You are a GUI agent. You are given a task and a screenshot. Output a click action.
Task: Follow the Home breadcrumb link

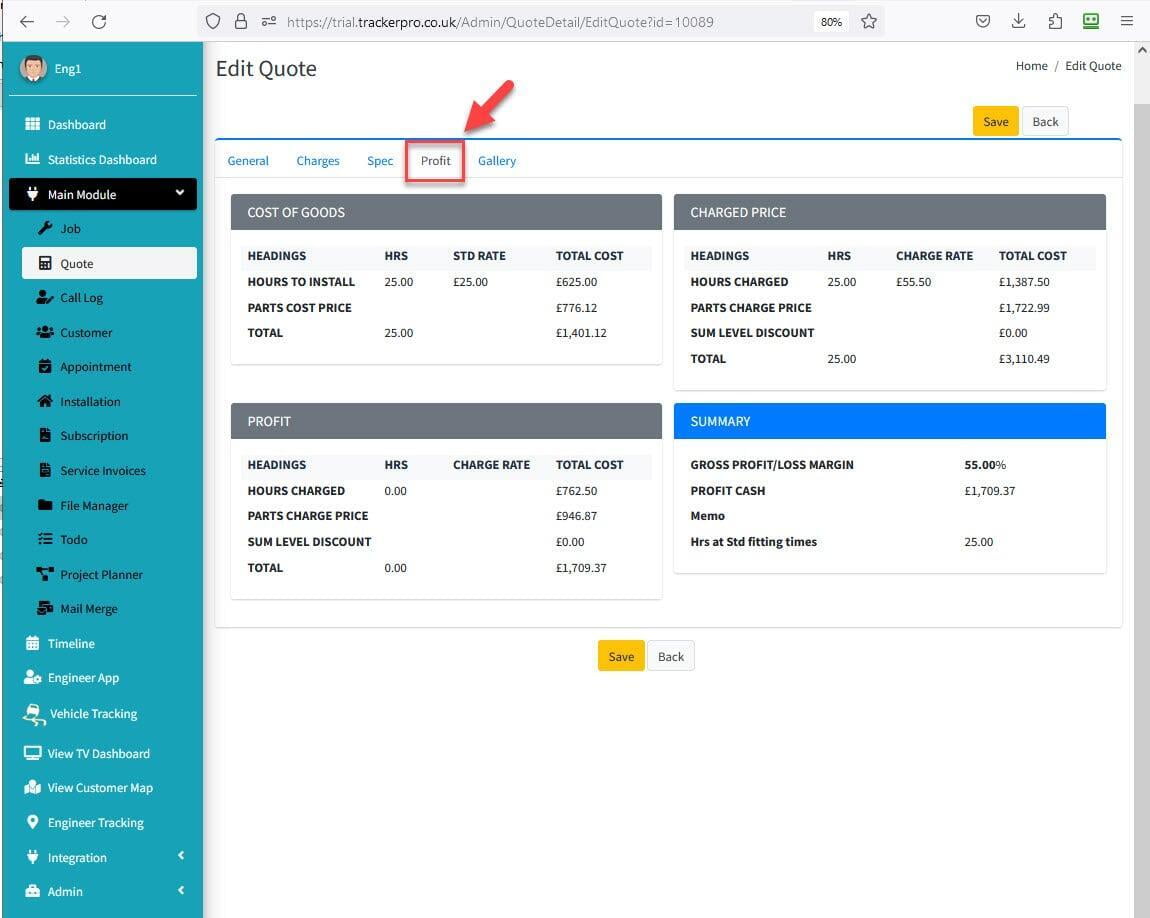pos(1031,66)
